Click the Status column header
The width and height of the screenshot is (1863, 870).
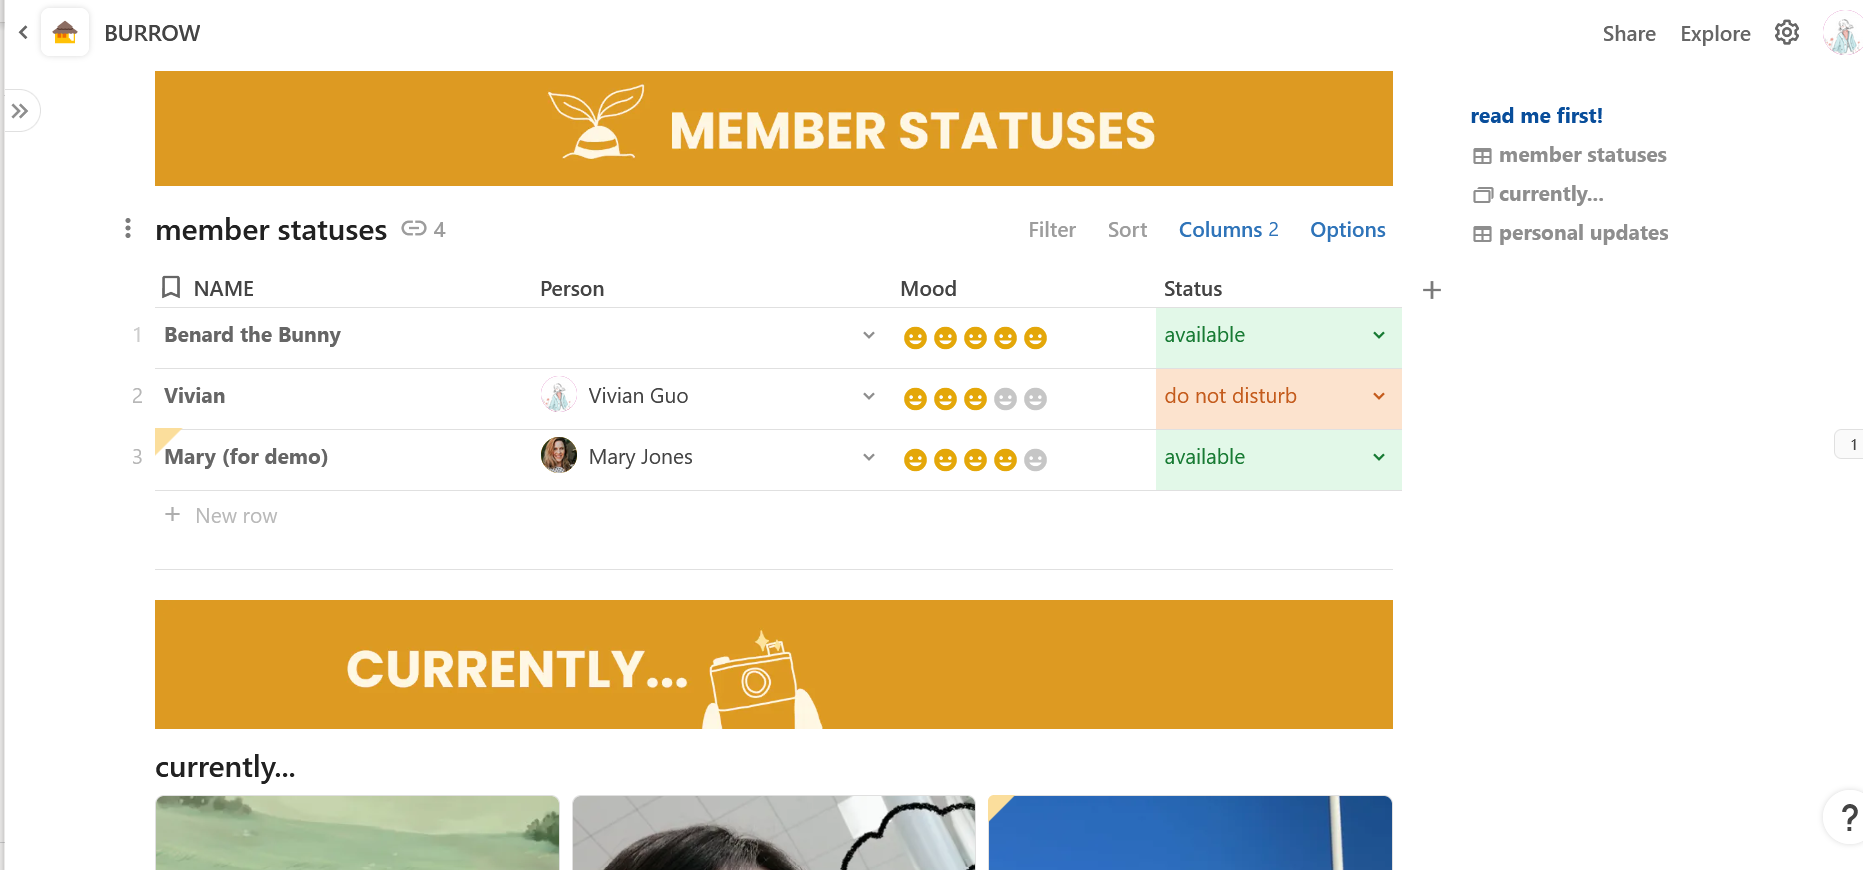[1193, 288]
